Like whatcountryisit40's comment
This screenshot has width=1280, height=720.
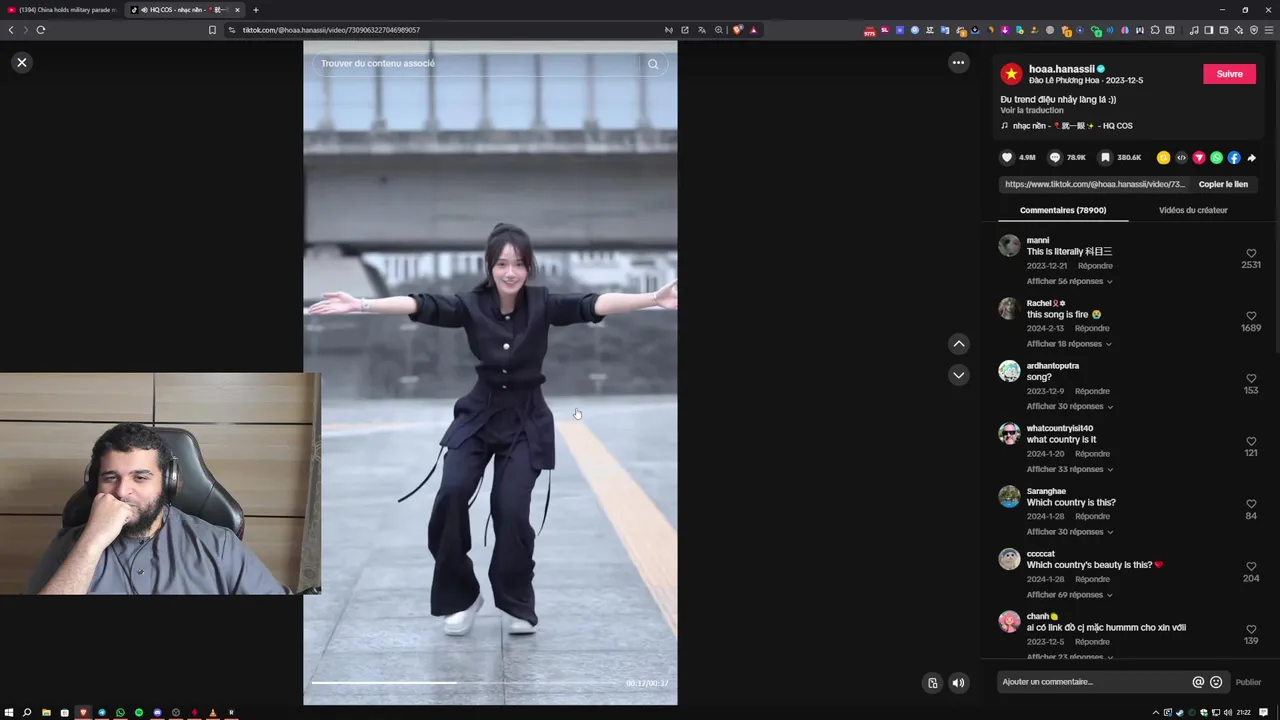click(x=1251, y=441)
